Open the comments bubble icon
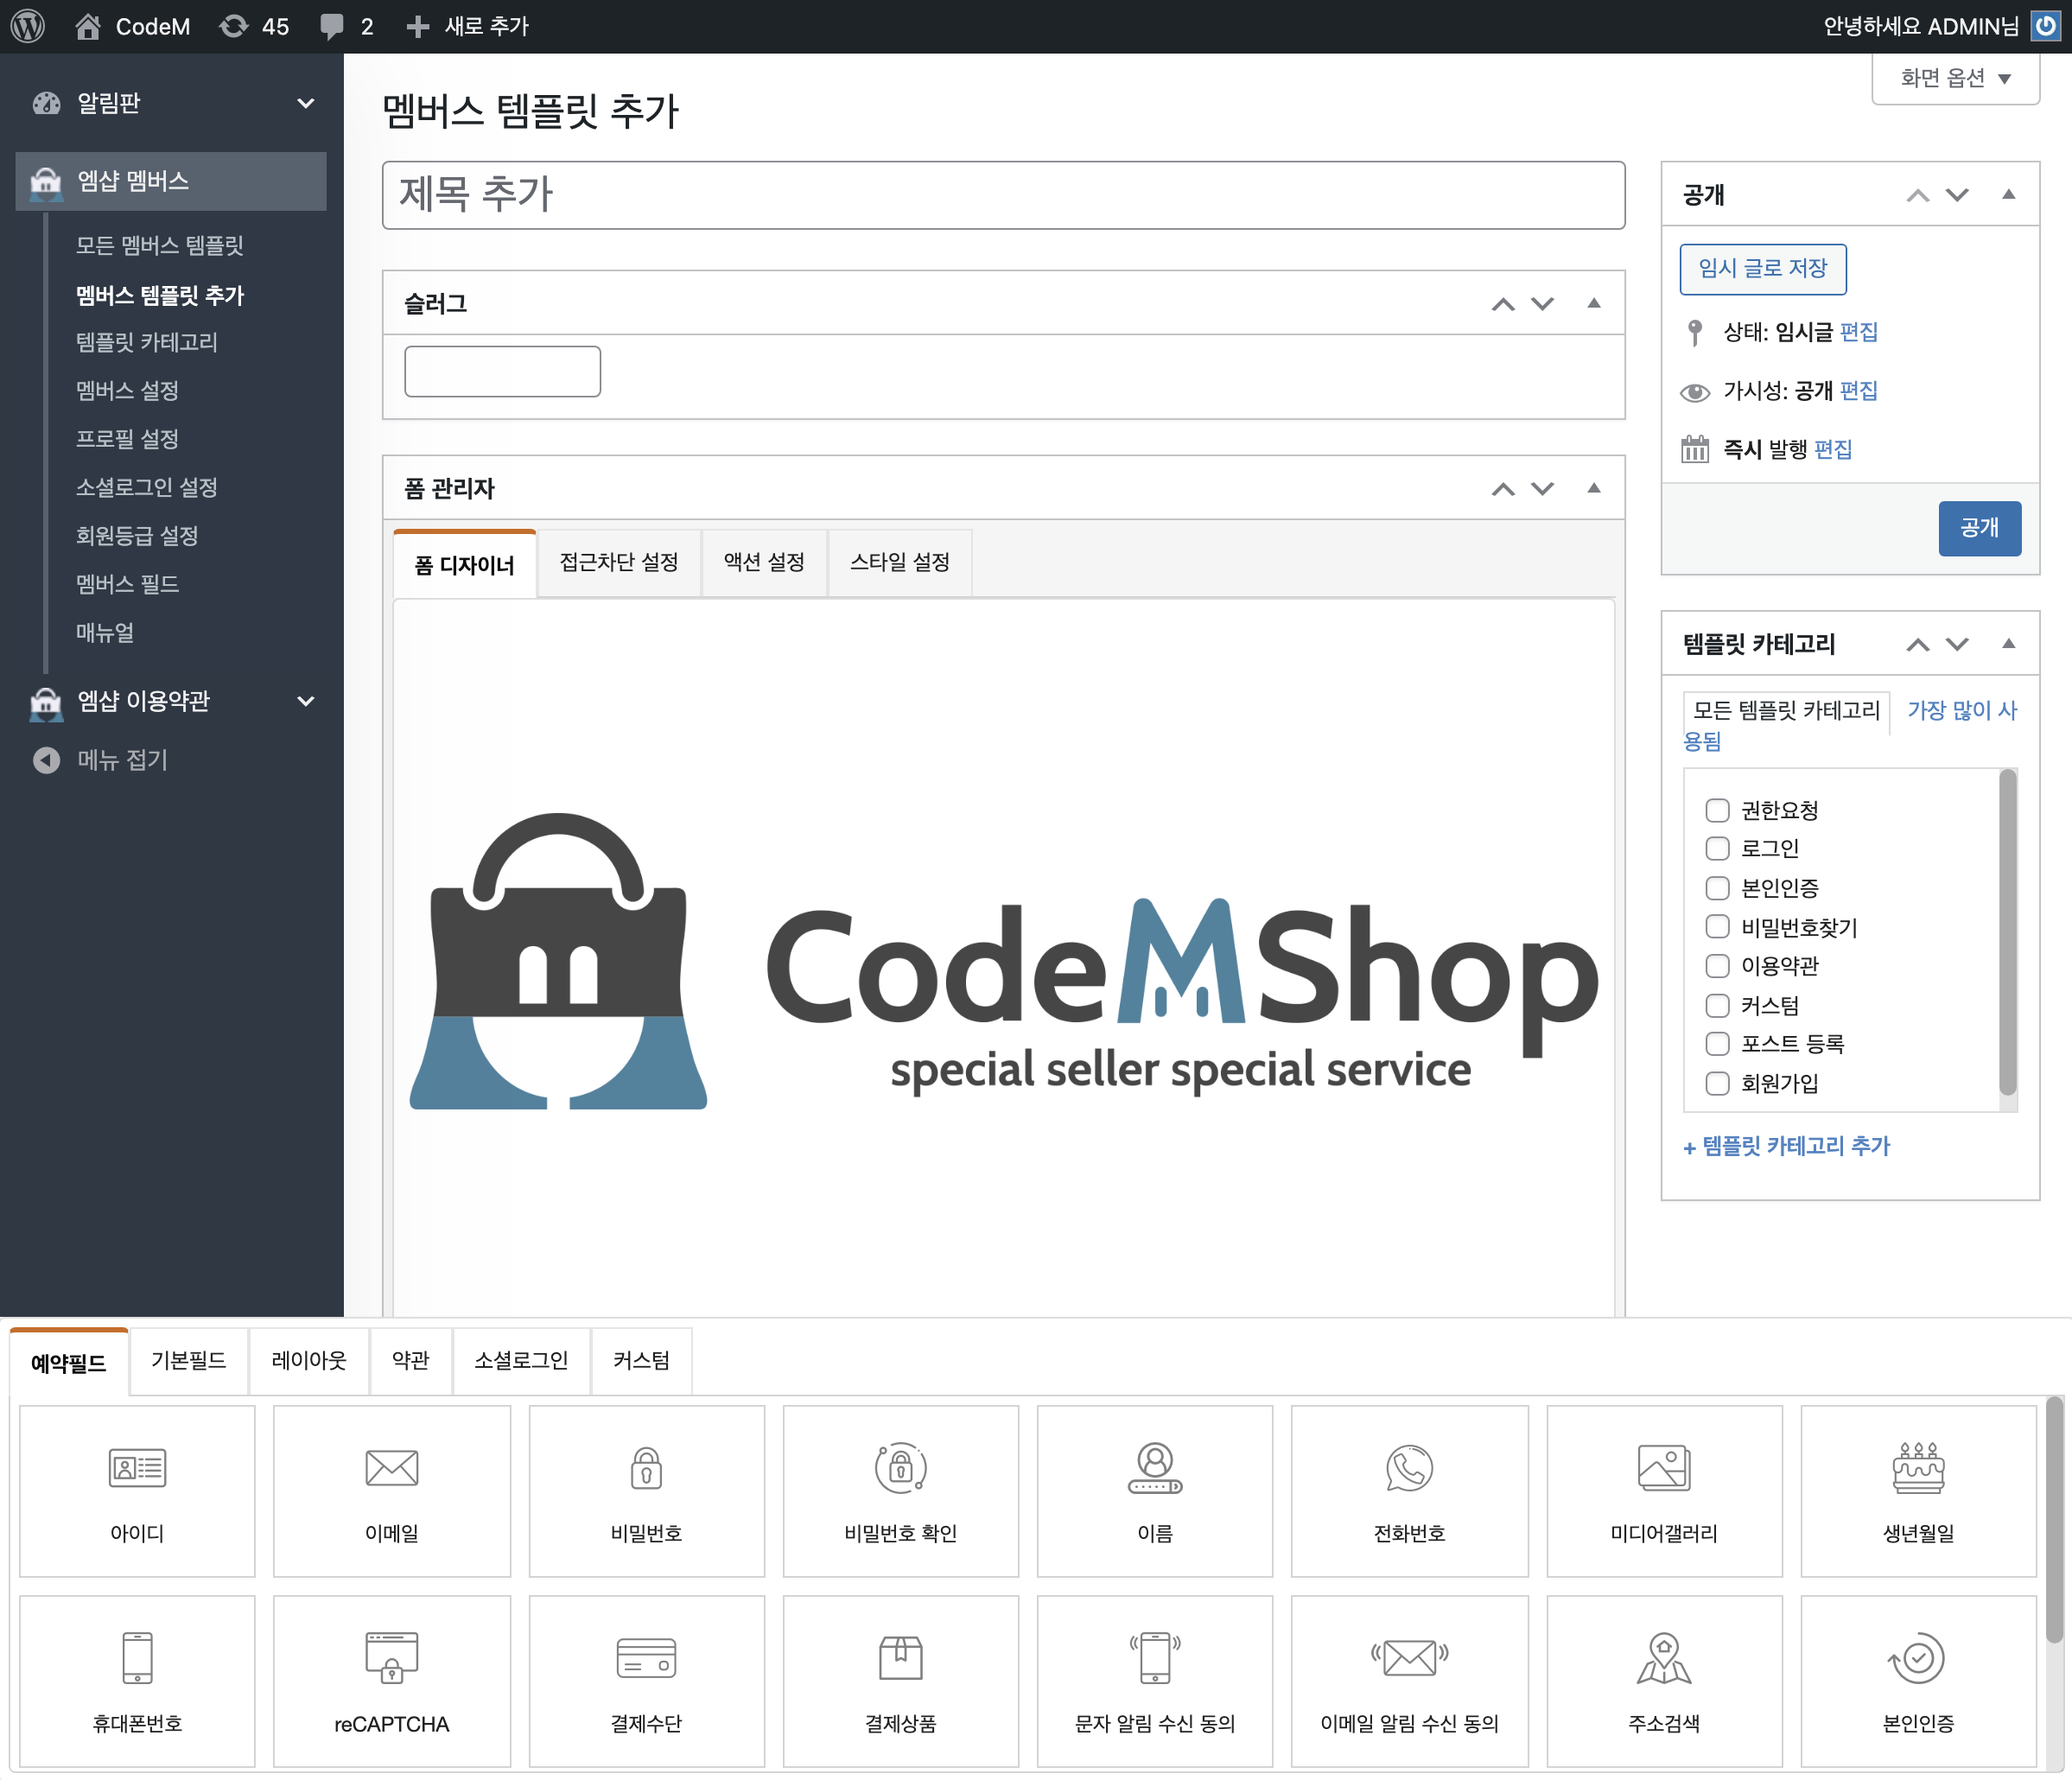 coord(331,26)
